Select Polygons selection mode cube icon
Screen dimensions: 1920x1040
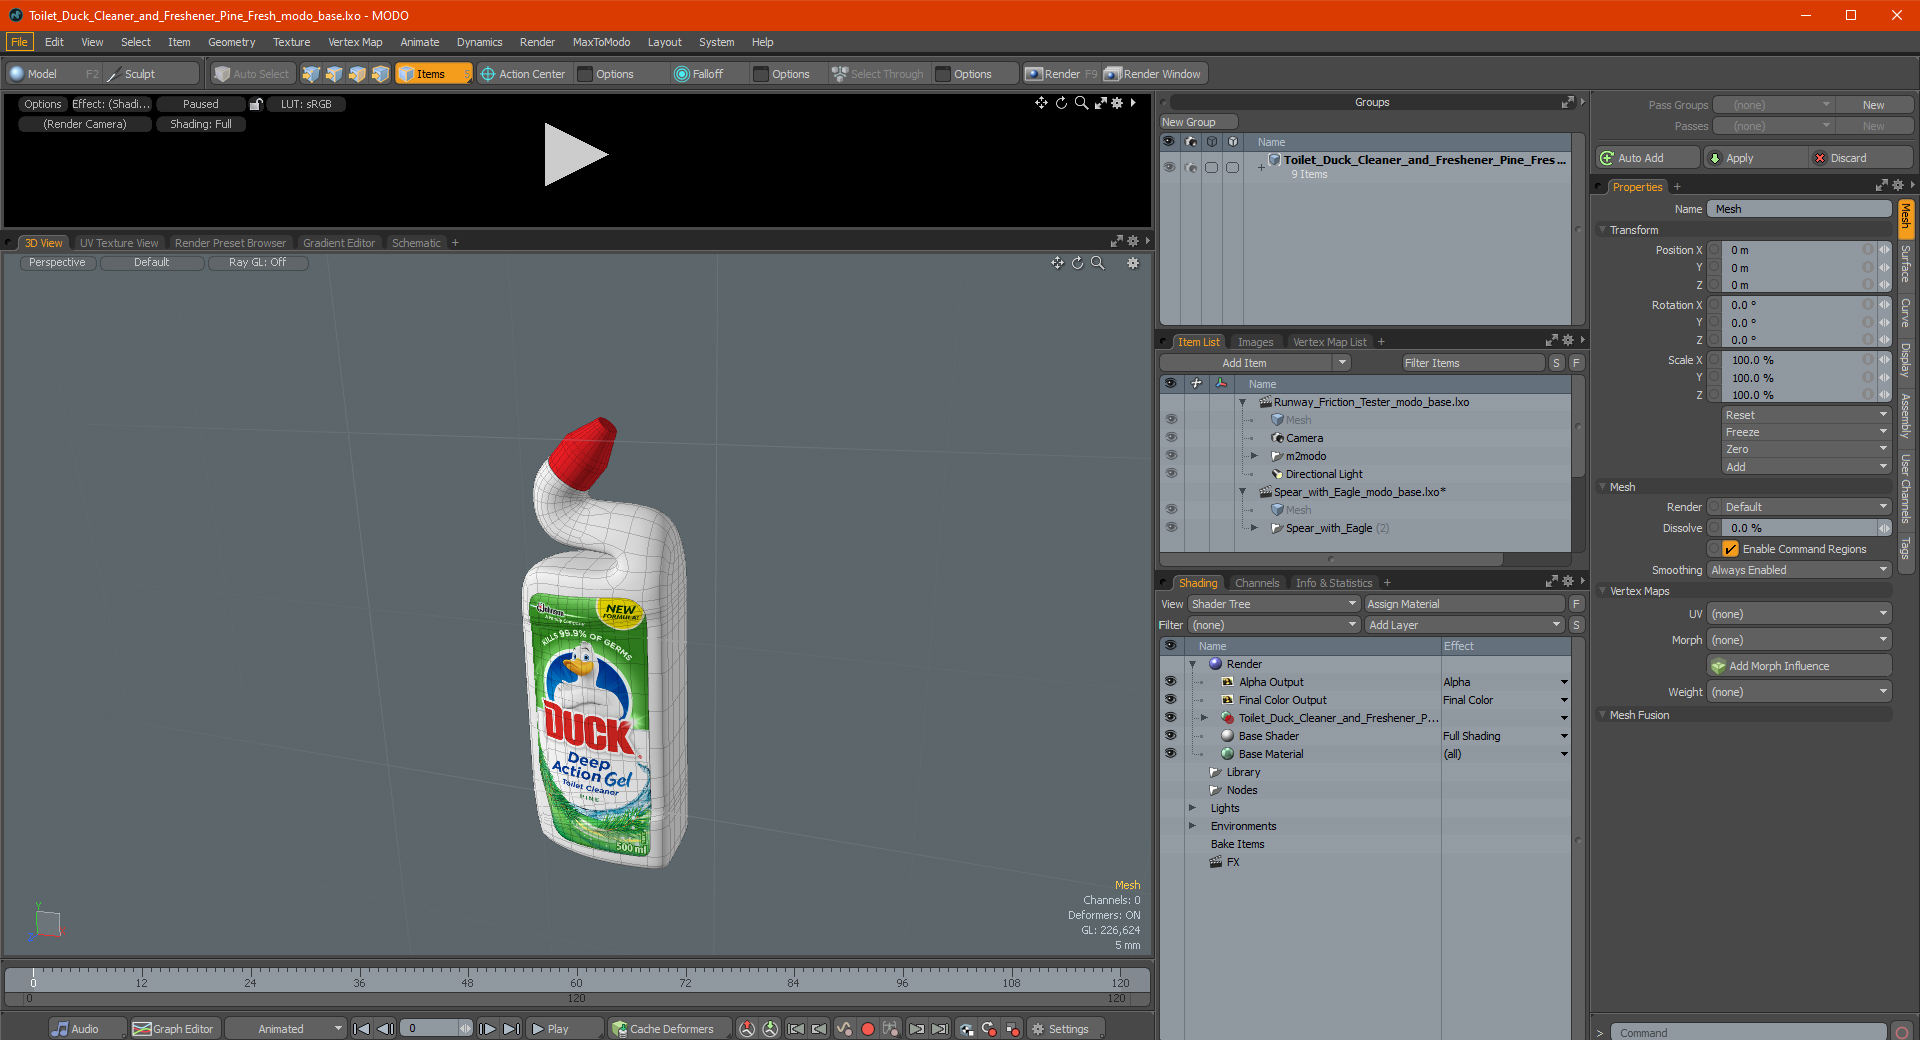pyautogui.click(x=357, y=74)
